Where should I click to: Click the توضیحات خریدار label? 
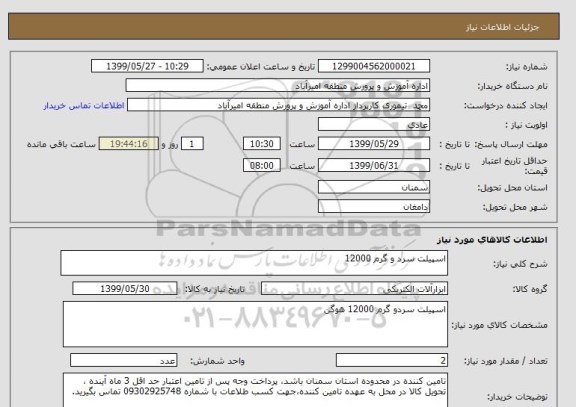pos(517,397)
